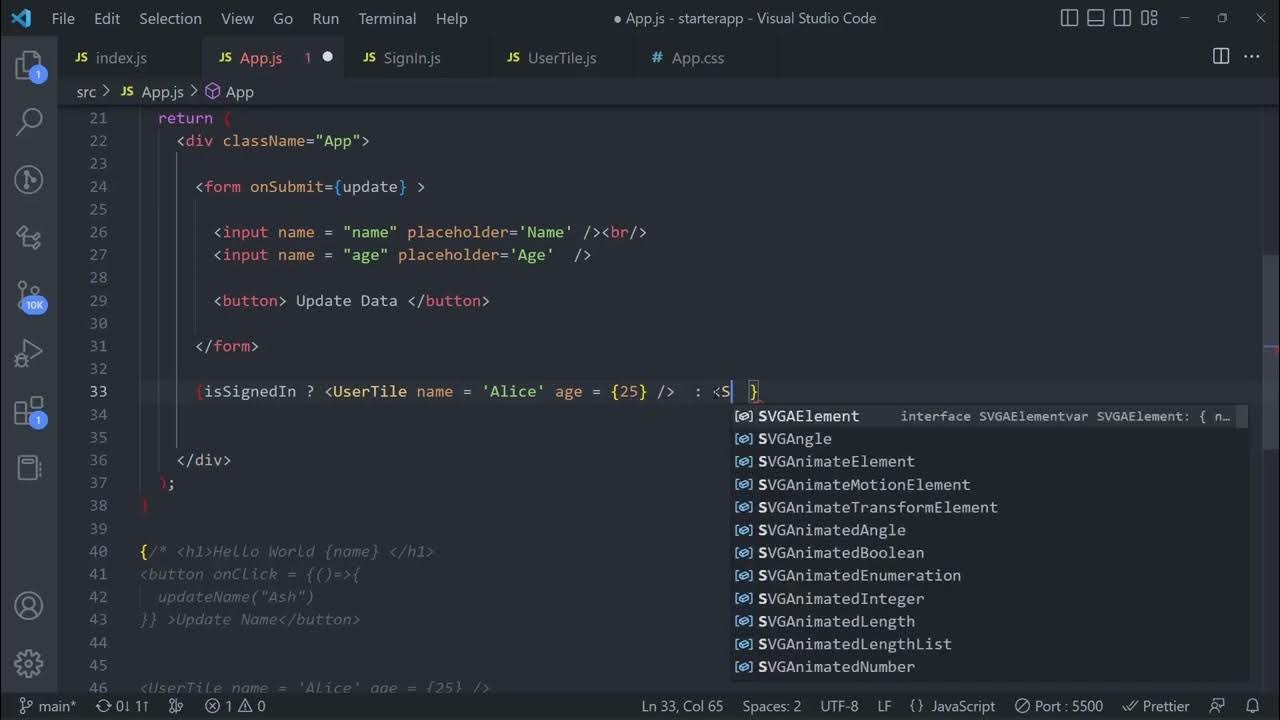Select SVGAnimatedNumber suggestion
The image size is (1280, 720).
coord(989,667)
